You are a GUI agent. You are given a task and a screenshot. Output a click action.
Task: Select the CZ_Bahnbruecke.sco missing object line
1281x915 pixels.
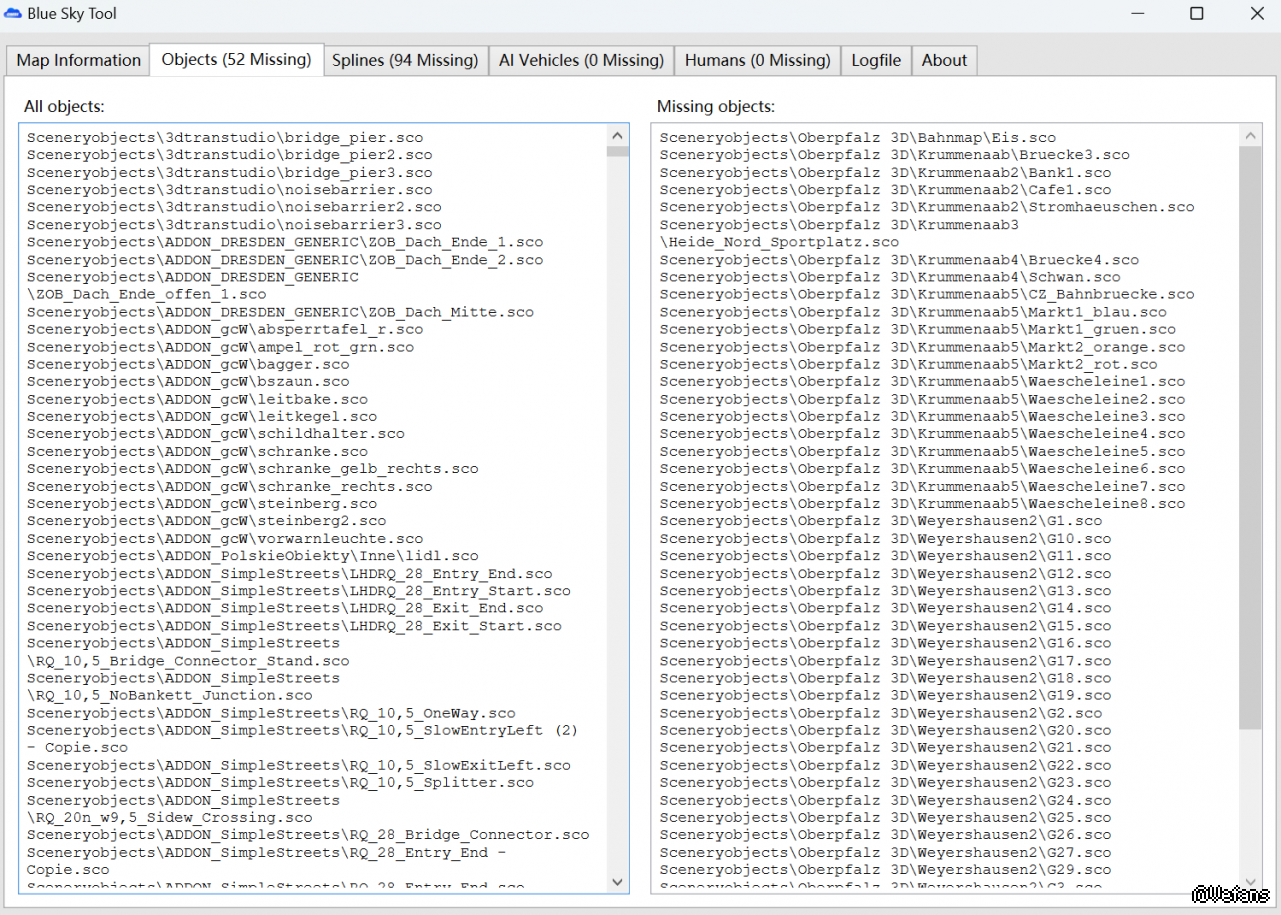(926, 295)
